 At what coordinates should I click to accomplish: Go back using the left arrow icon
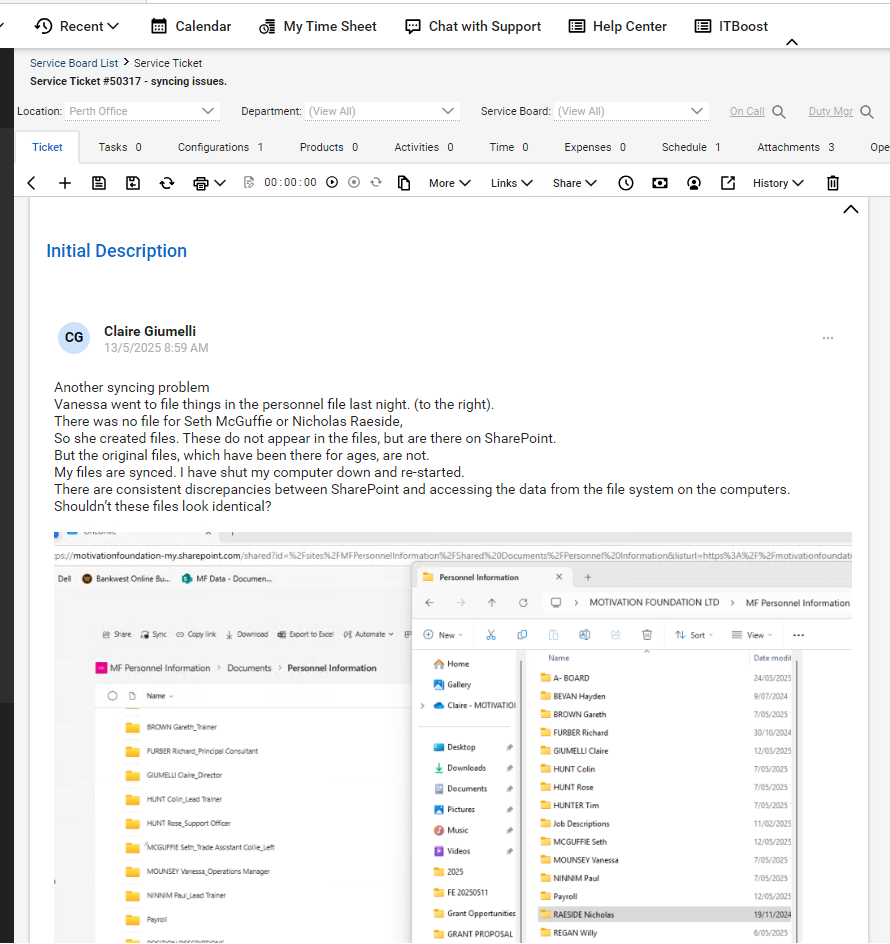click(32, 183)
